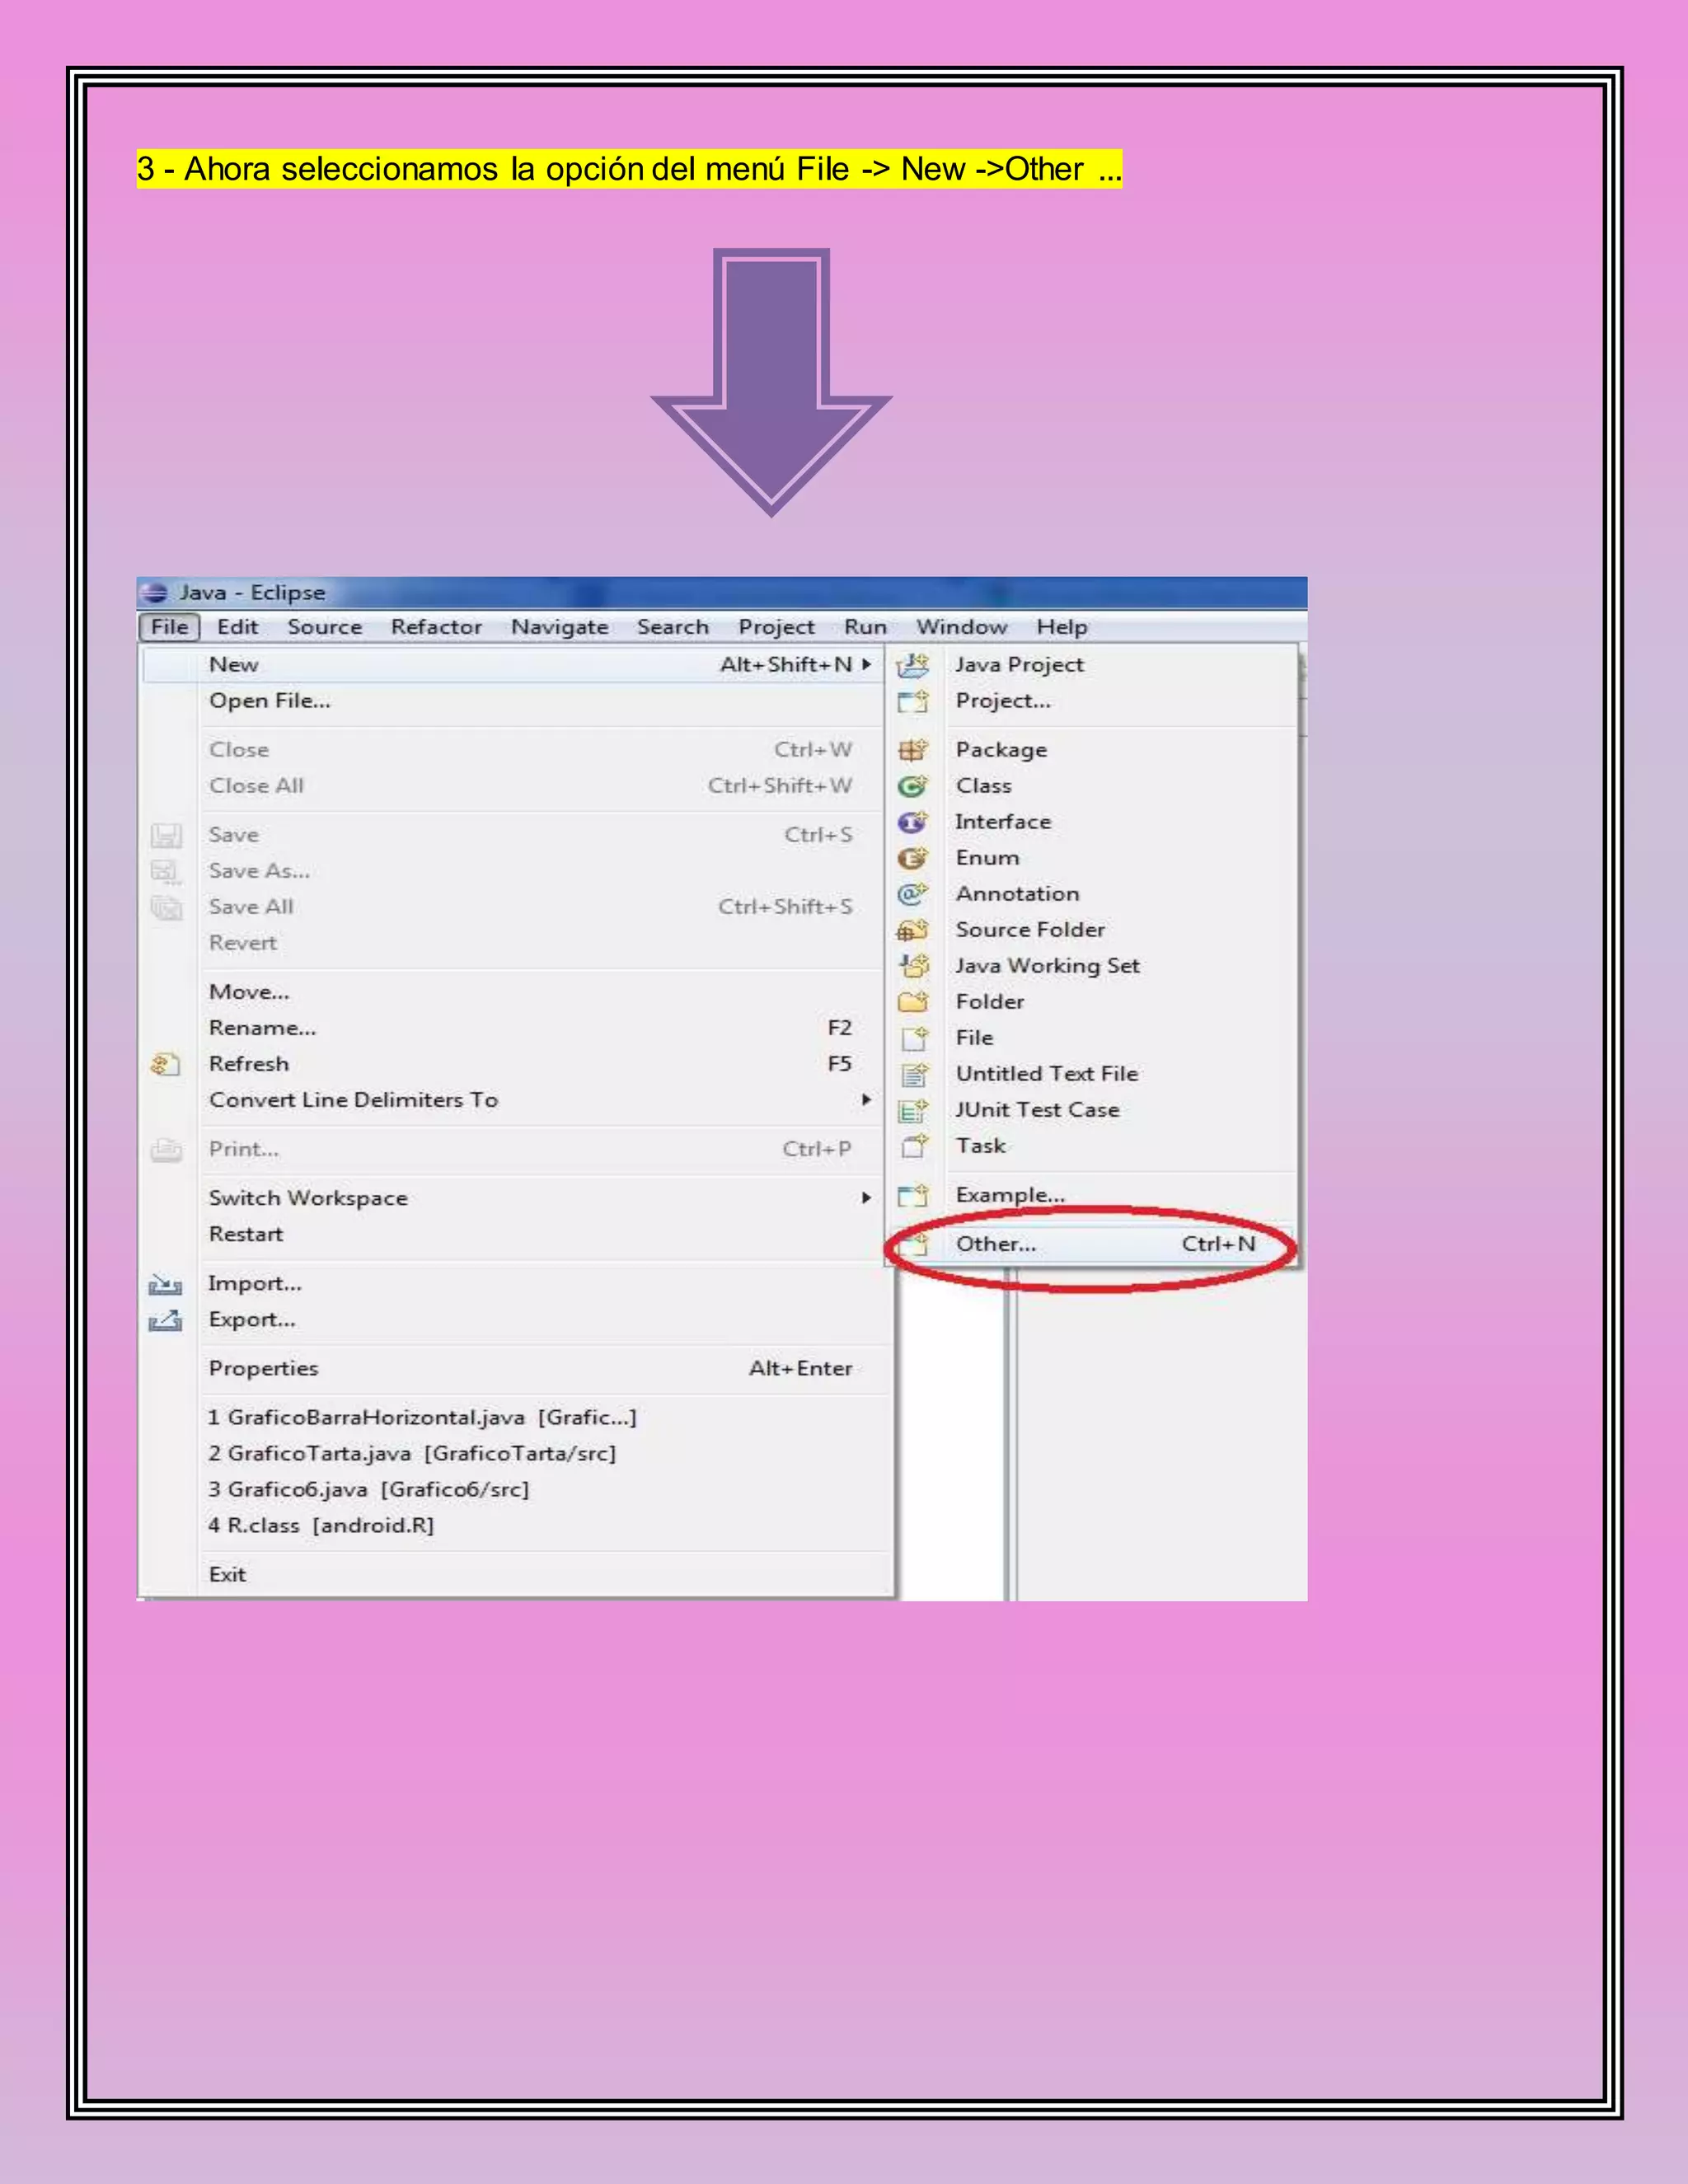Click the Refresh icon in File menu
This screenshot has height=2184, width=1688.
click(x=166, y=1064)
